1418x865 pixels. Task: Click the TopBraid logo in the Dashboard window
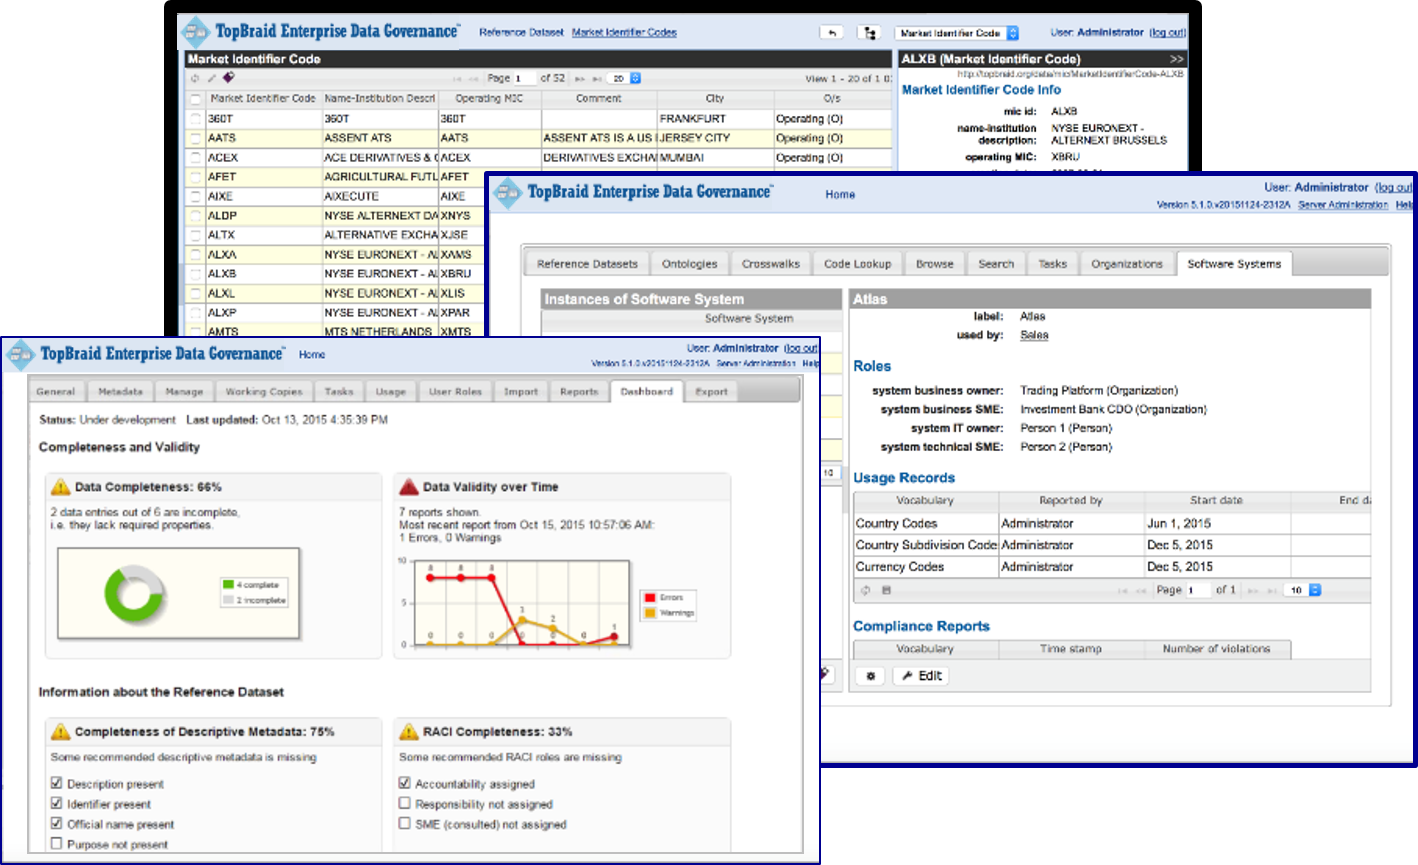21,354
